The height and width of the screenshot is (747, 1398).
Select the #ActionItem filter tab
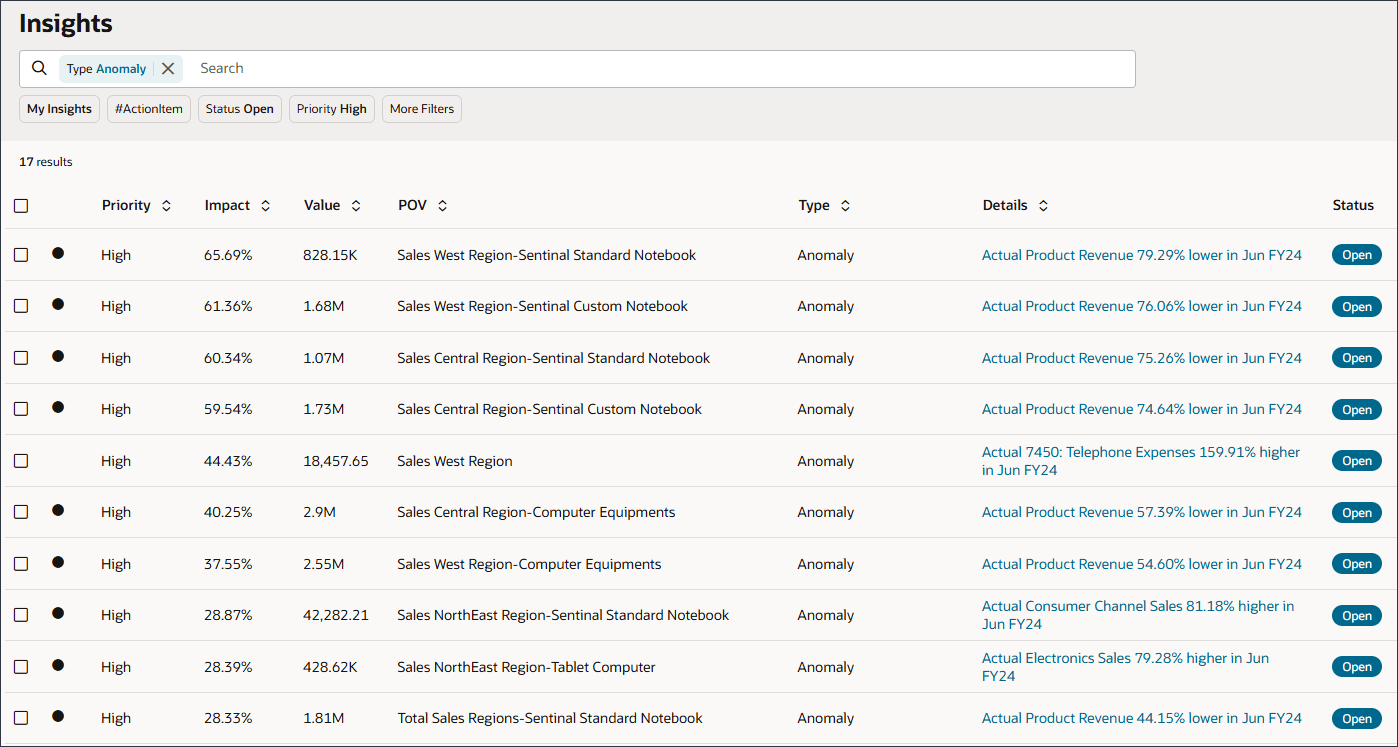pos(148,108)
